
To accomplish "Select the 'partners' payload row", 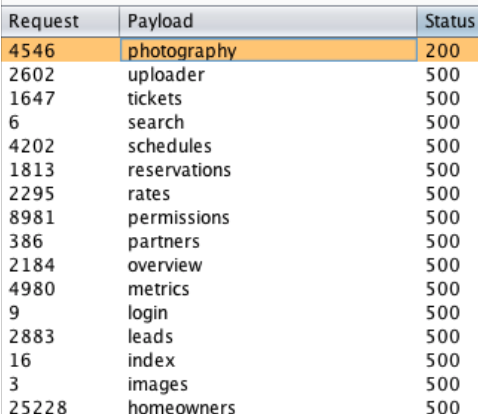I will tap(240, 242).
